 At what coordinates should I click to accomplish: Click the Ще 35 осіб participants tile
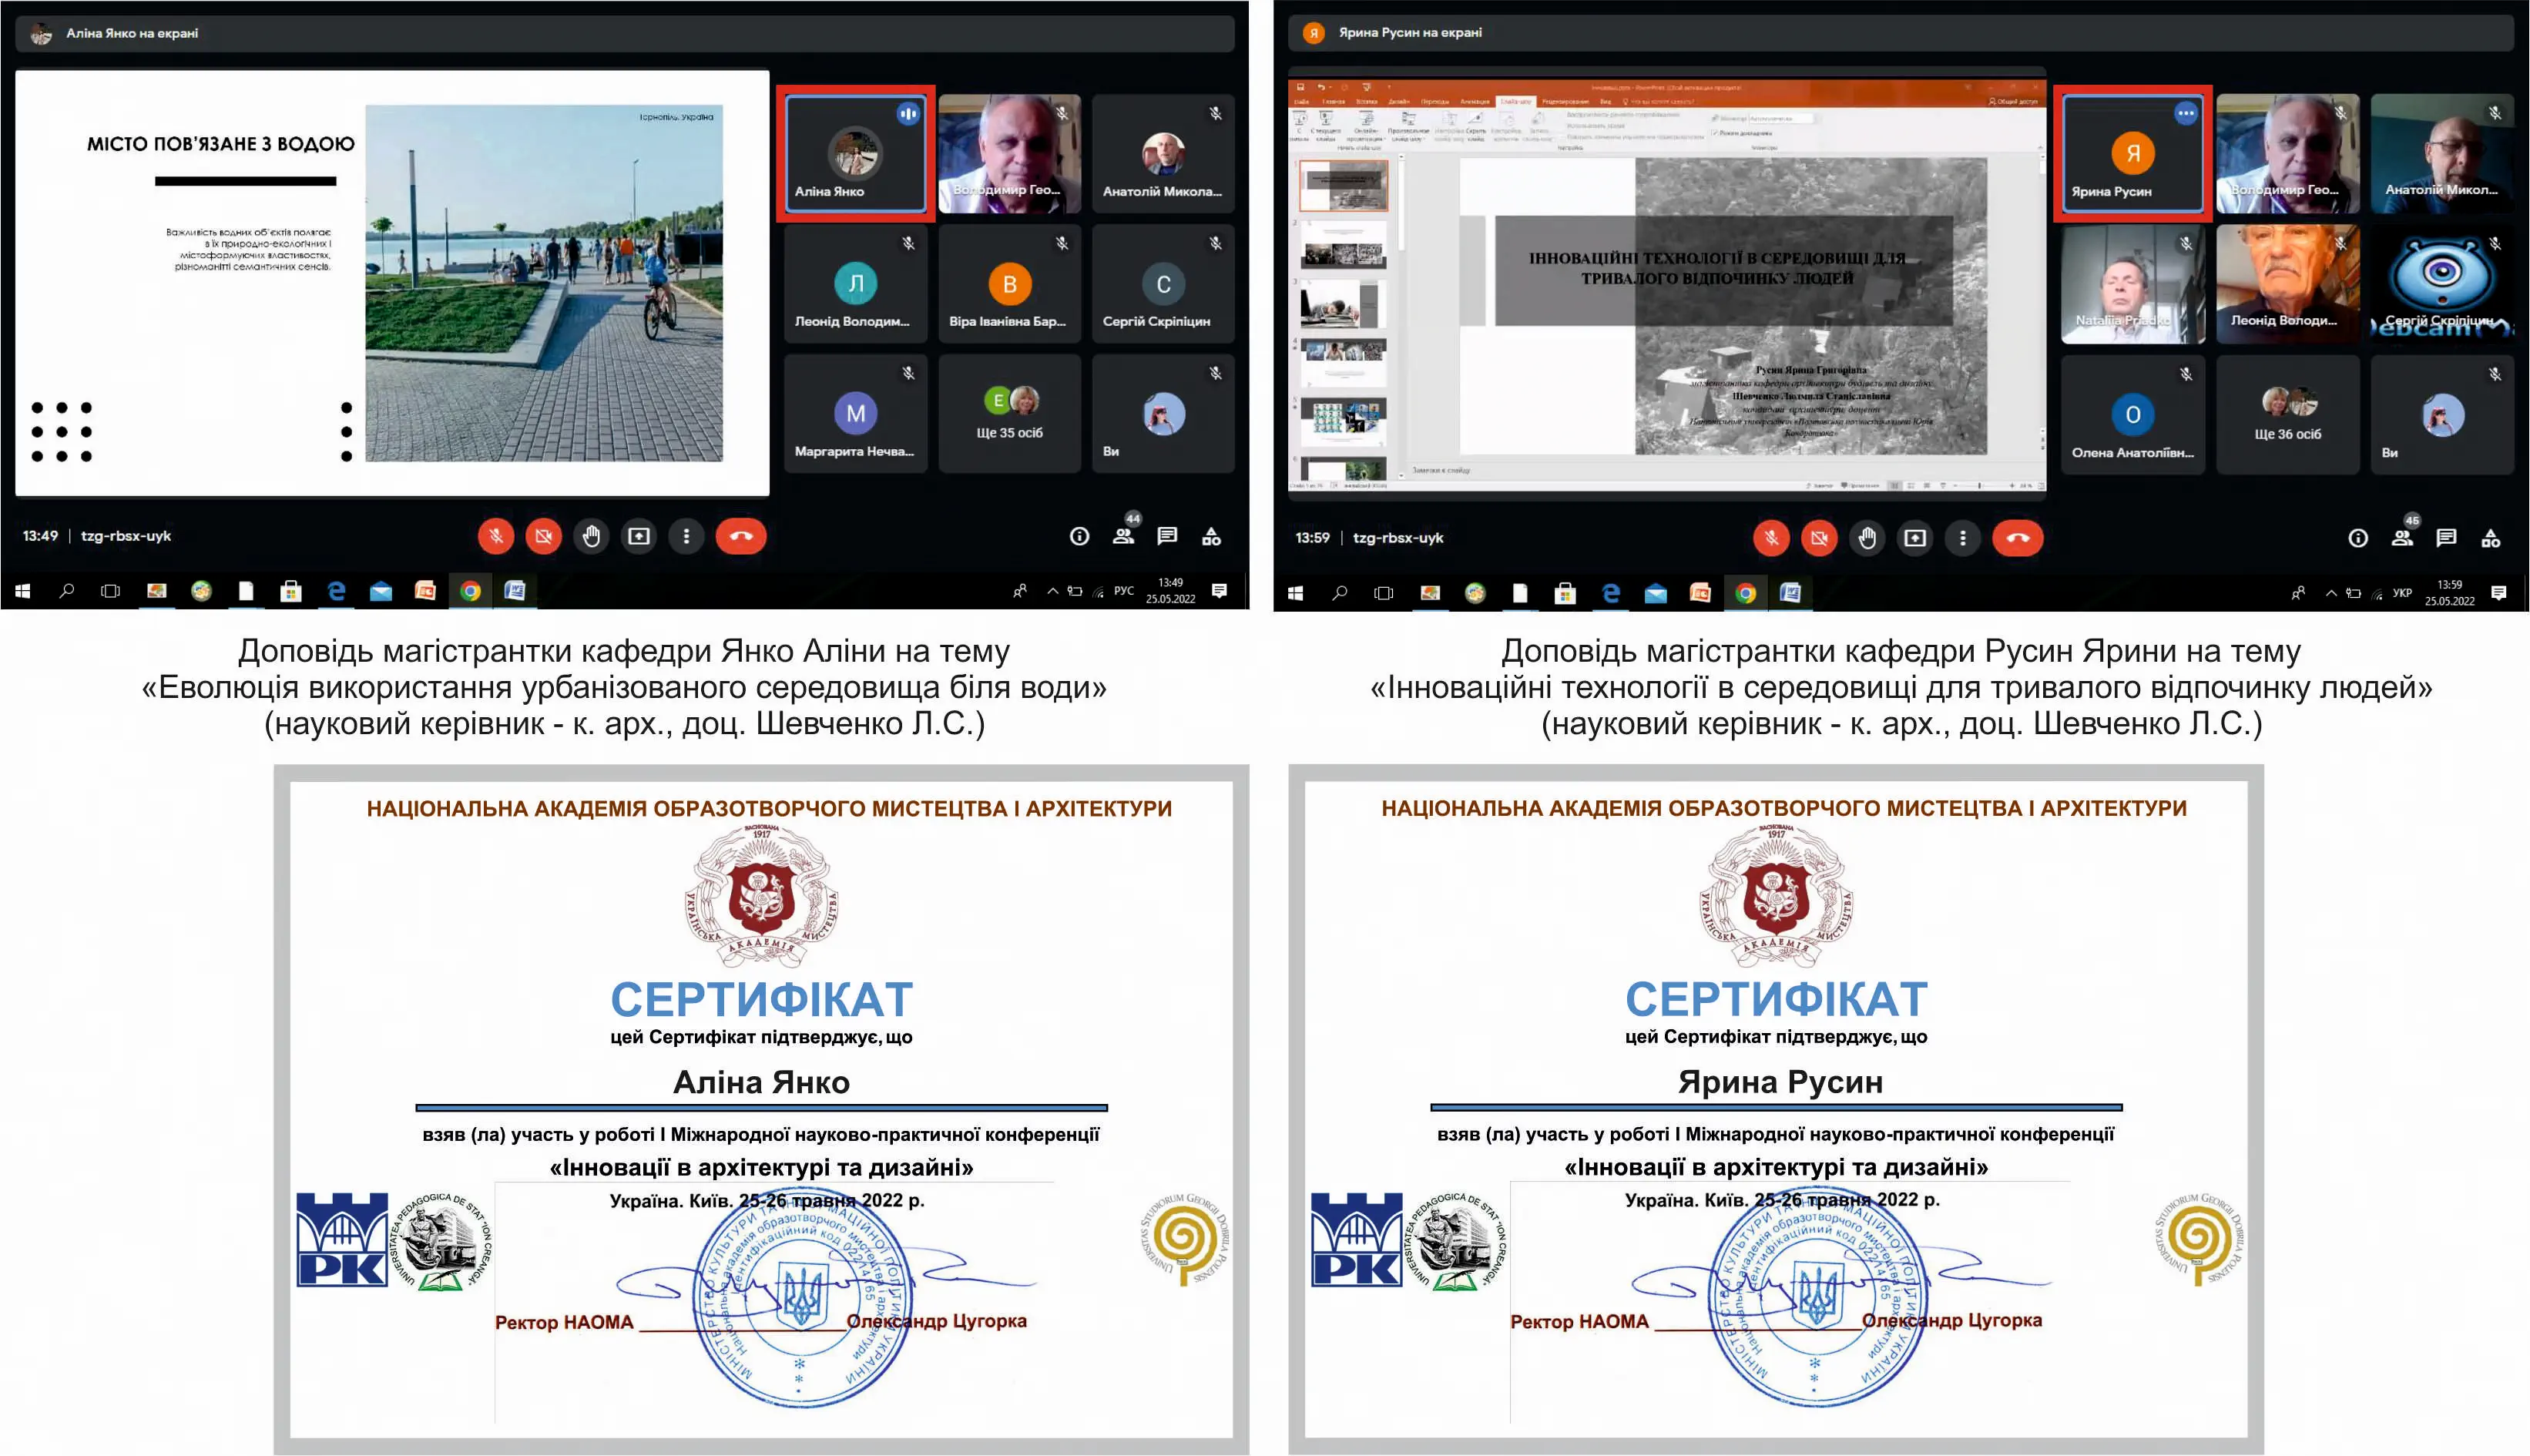click(1009, 413)
